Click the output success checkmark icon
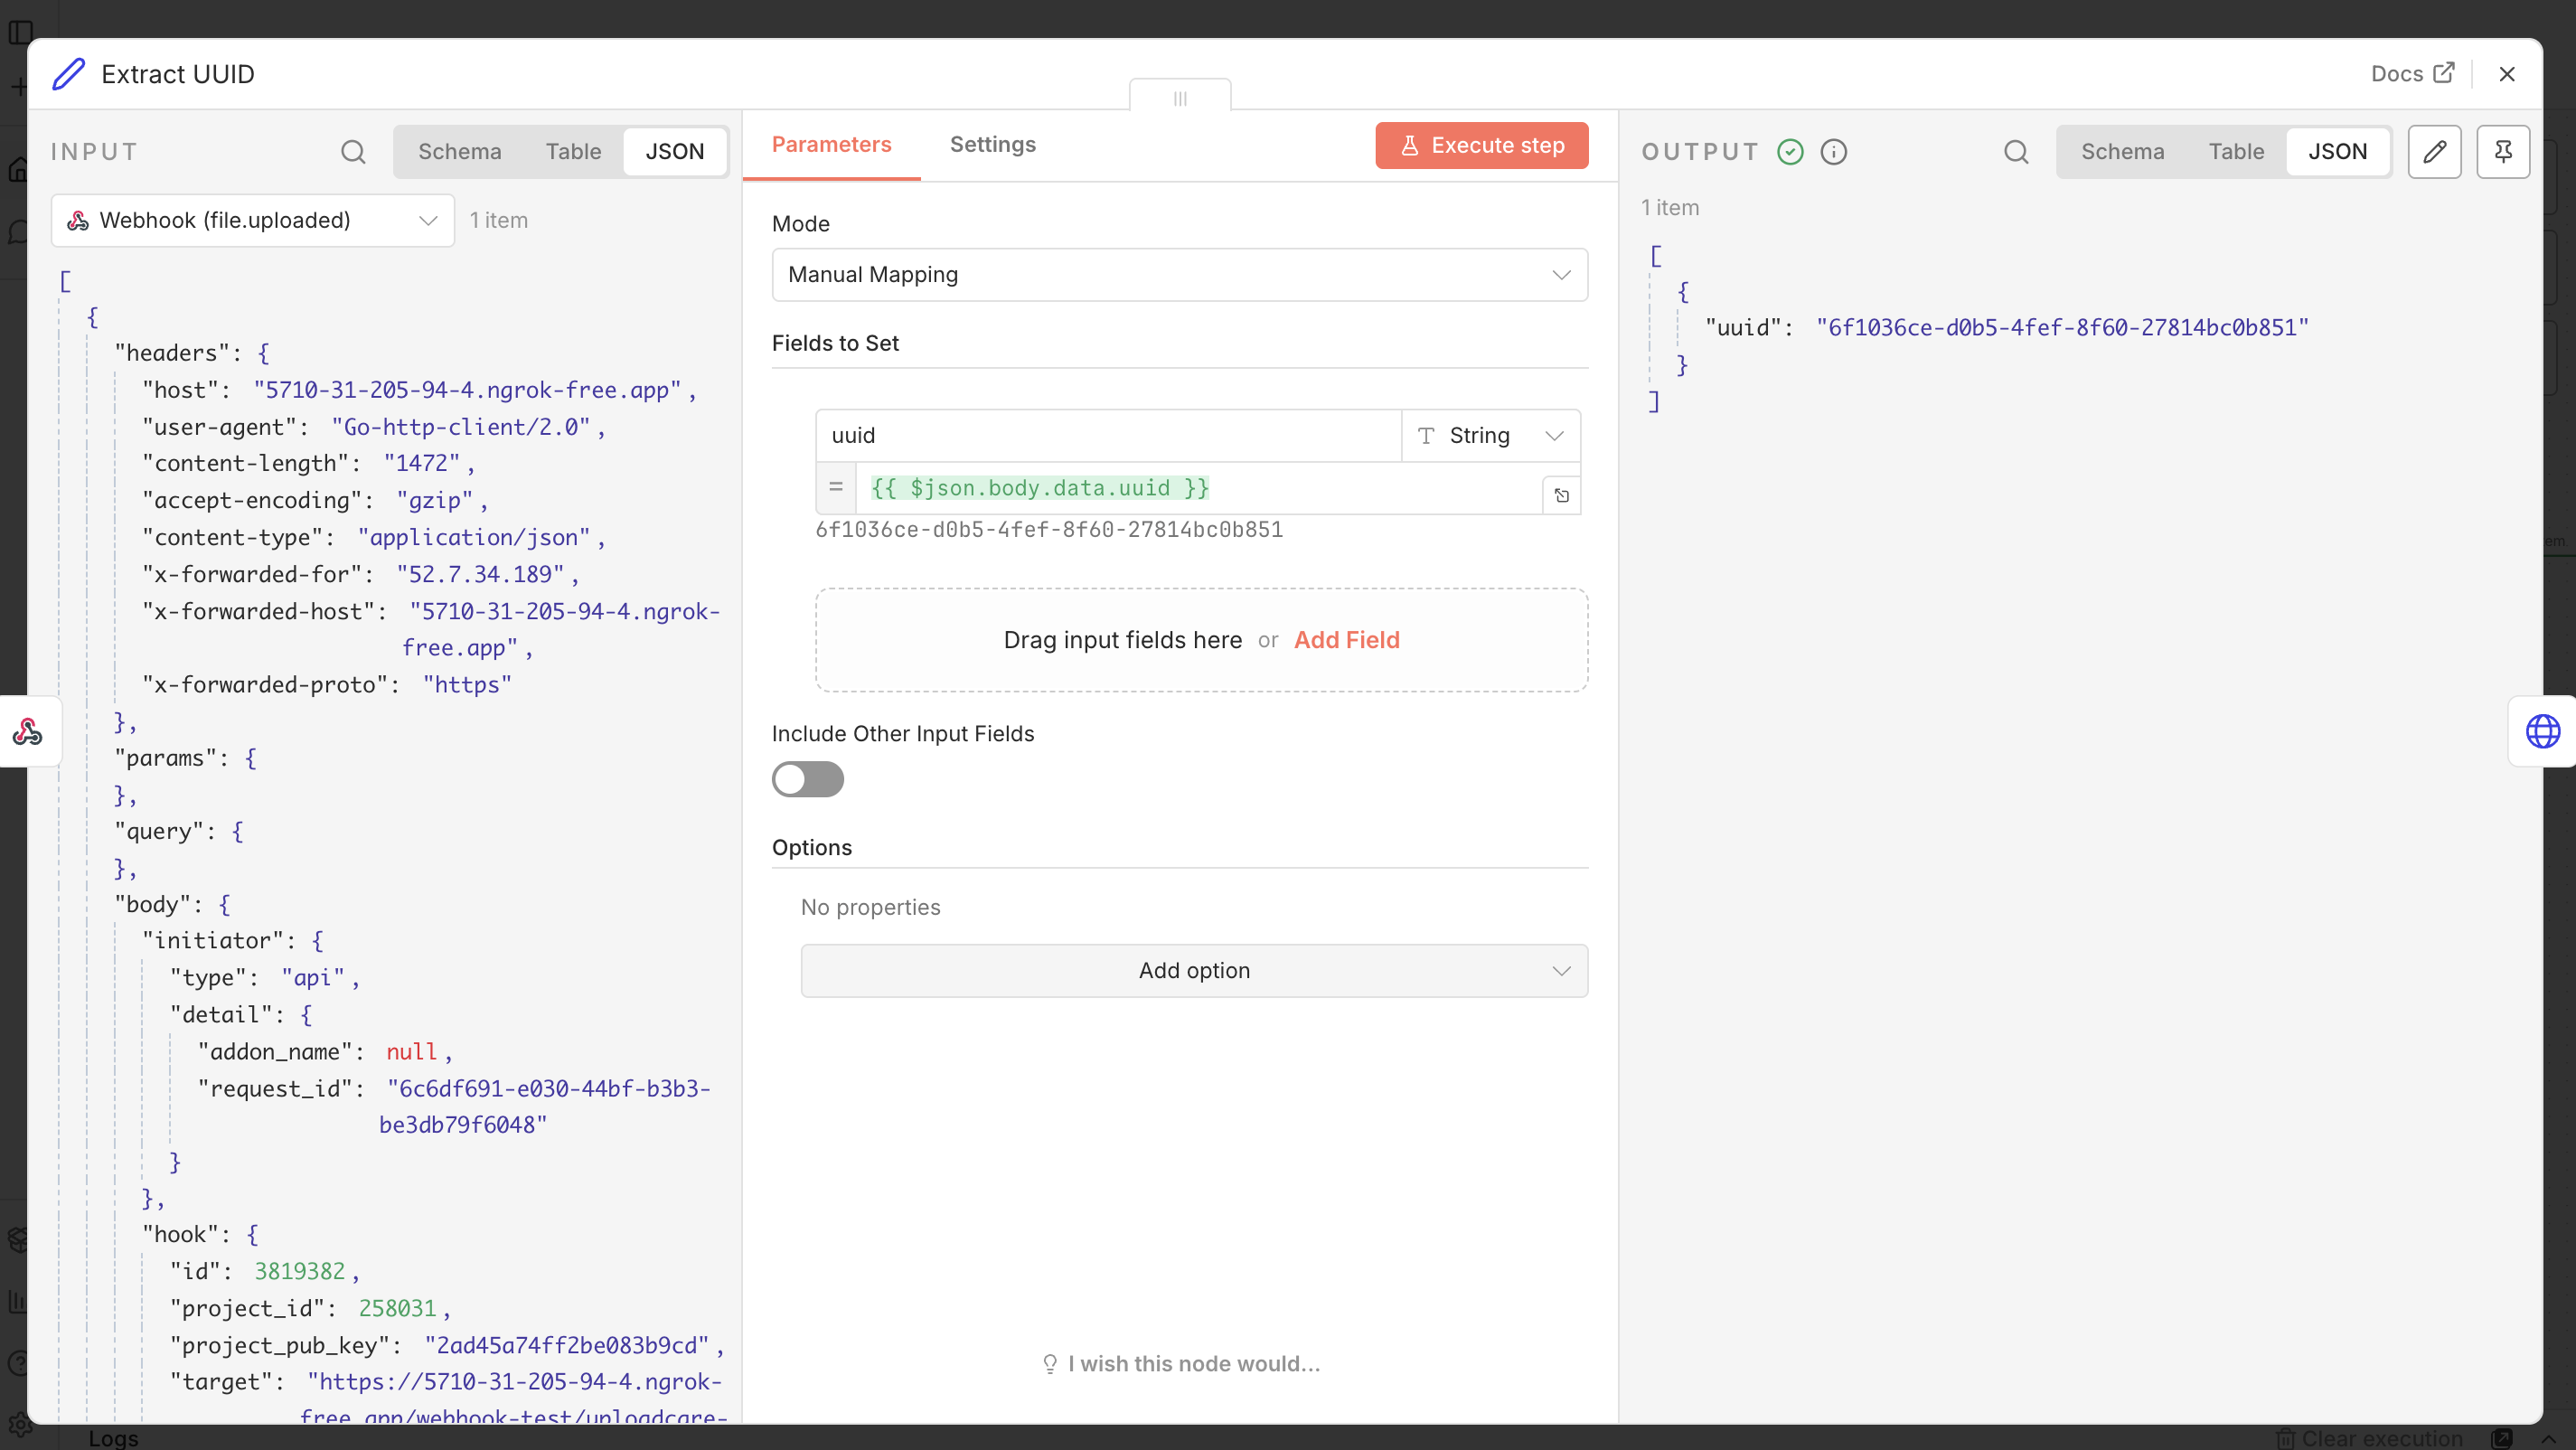This screenshot has width=2576, height=1450. coord(1790,152)
